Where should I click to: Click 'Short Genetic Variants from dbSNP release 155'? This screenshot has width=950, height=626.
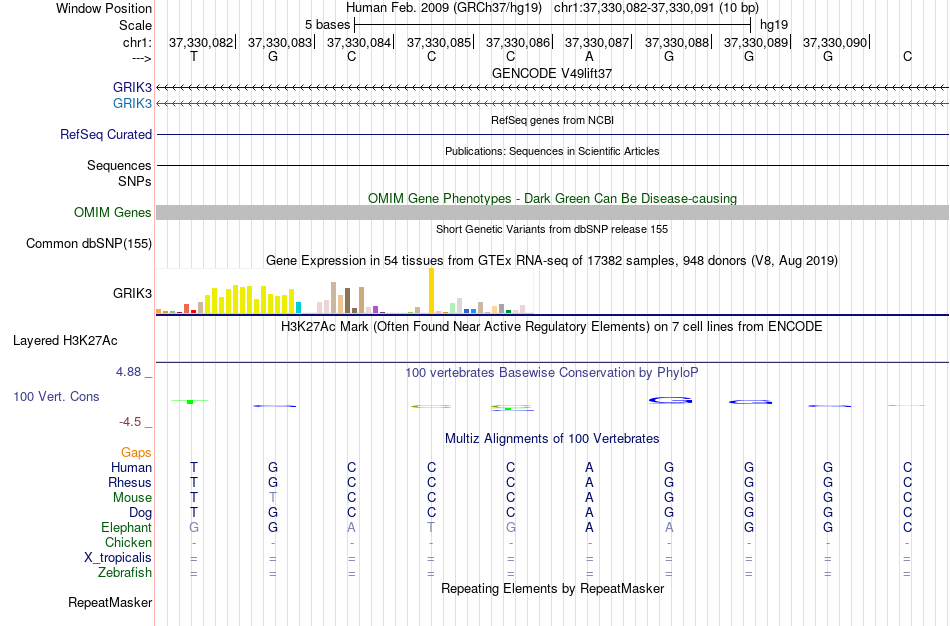(x=552, y=229)
